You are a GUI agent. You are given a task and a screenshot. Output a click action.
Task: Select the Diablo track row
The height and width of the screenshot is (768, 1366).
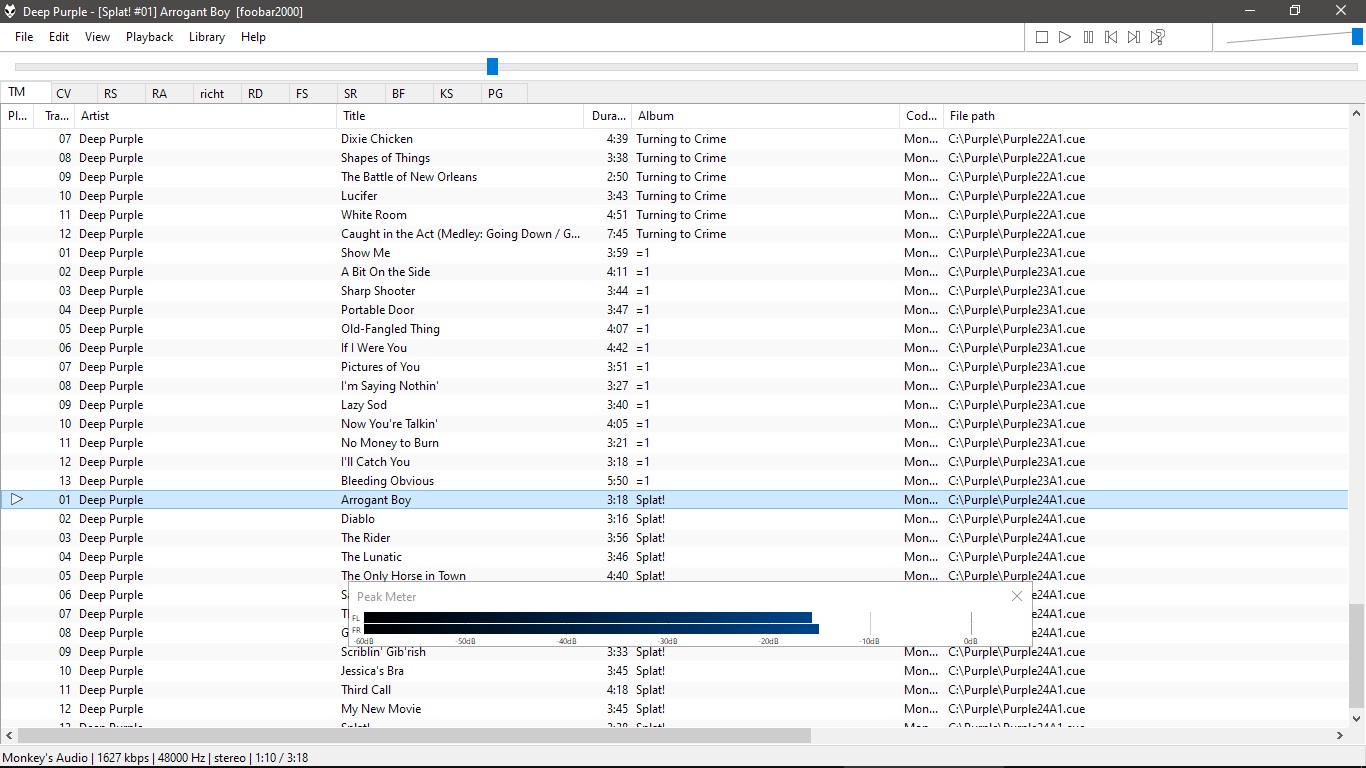point(674,519)
